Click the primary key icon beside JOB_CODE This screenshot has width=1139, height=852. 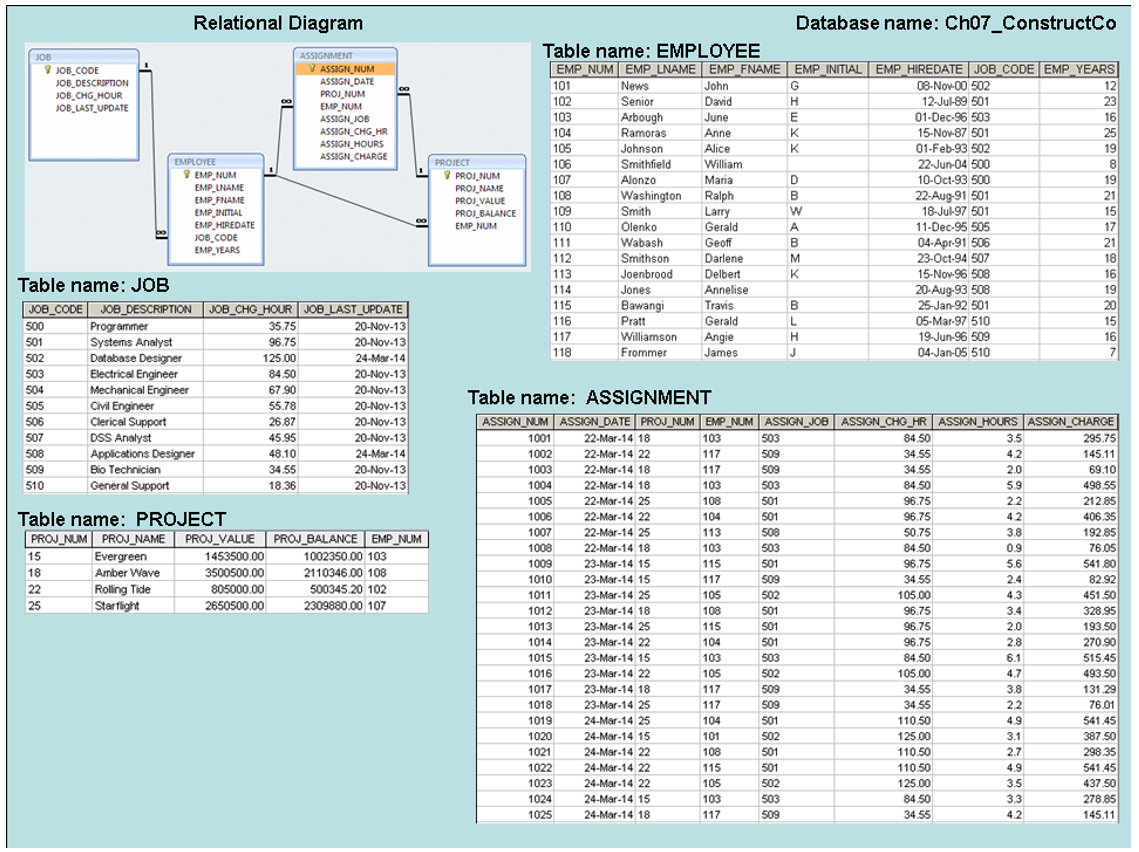46,71
